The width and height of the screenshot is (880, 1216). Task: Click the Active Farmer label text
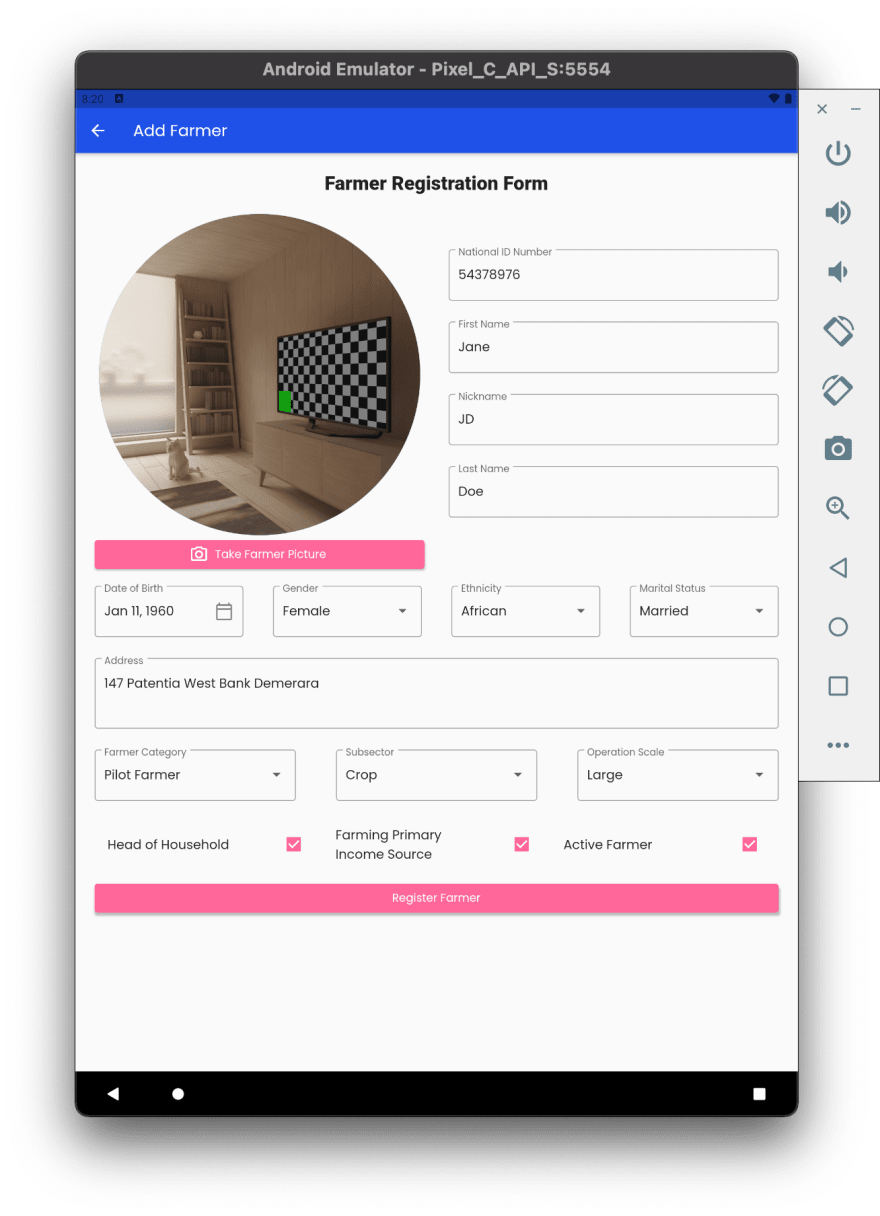[x=608, y=845]
